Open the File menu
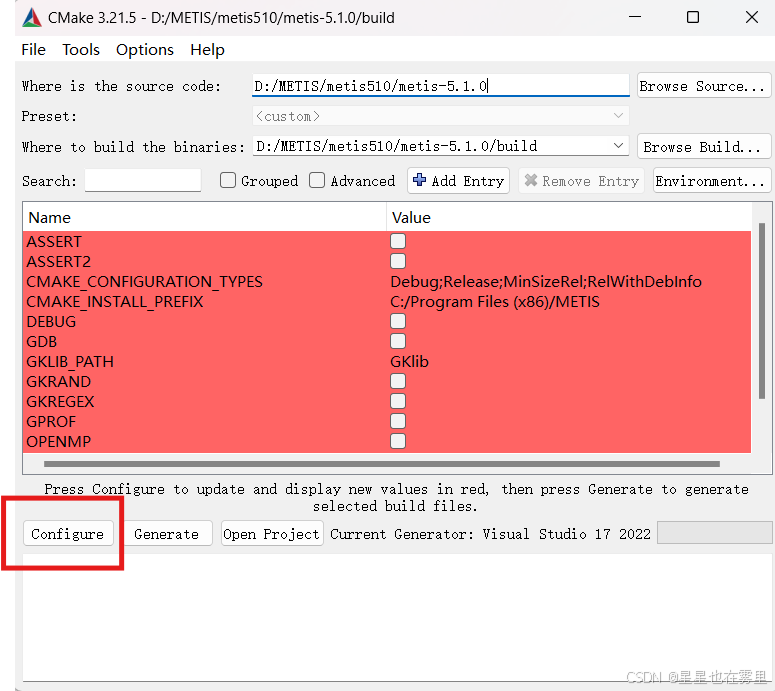775x691 pixels. (x=33, y=50)
